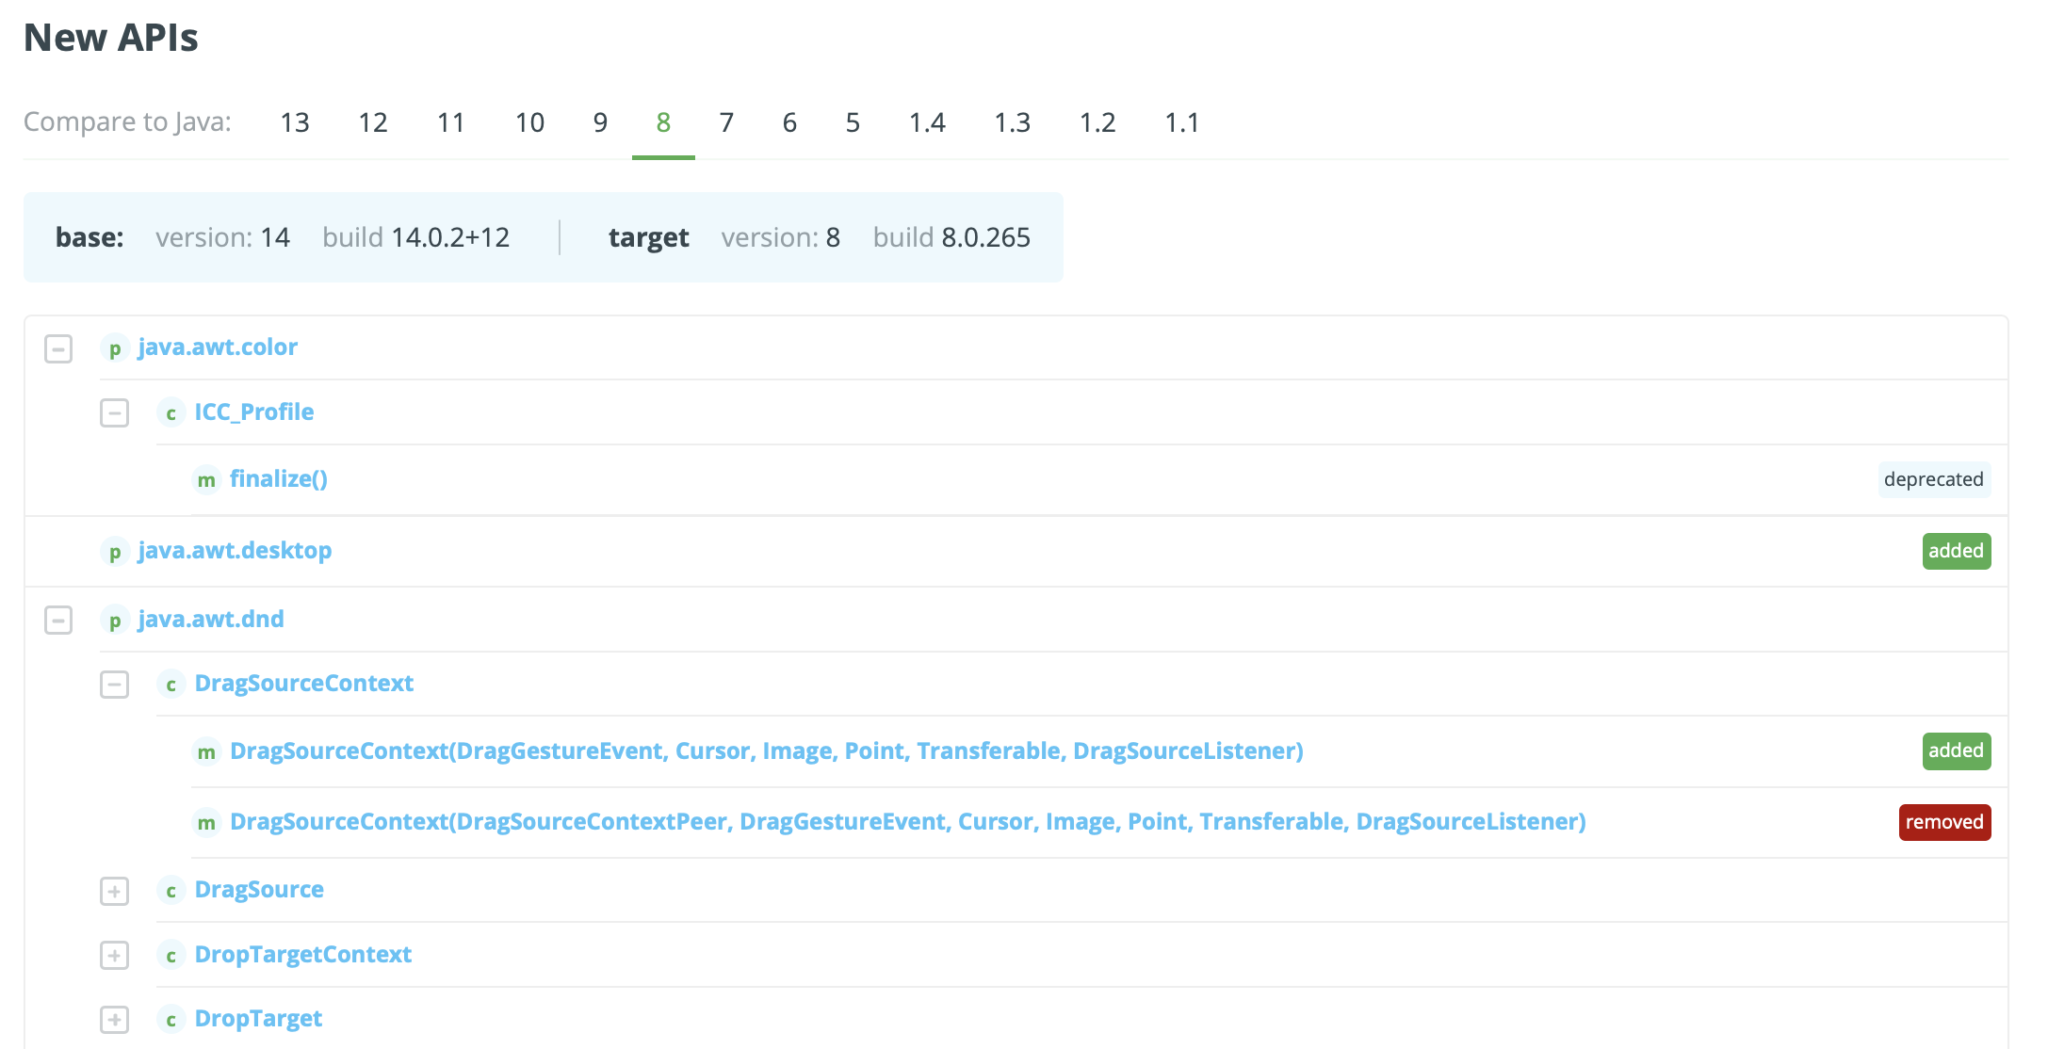Open the ICC_Profile class link
Viewport: 2048px width, 1049px height.
(253, 412)
